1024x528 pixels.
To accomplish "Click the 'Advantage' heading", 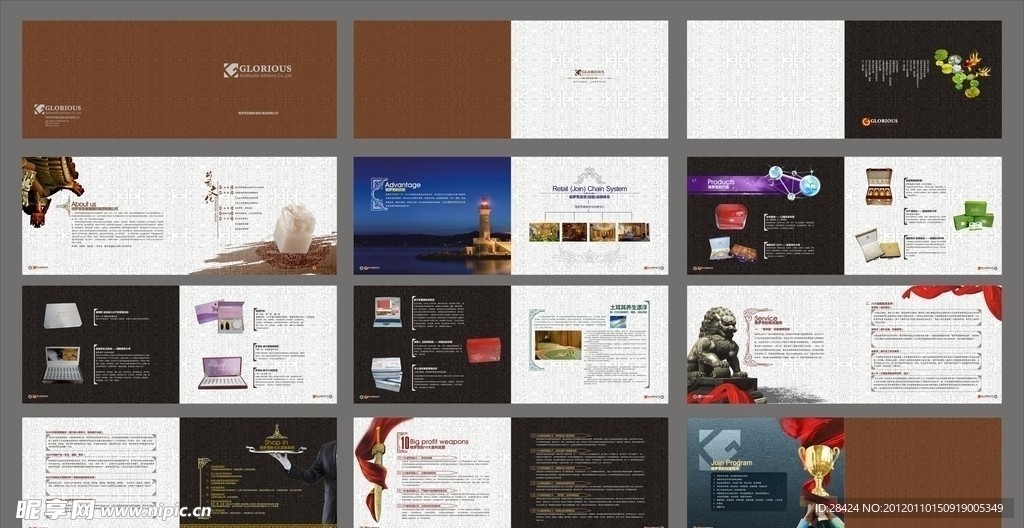I will pyautogui.click(x=402, y=185).
